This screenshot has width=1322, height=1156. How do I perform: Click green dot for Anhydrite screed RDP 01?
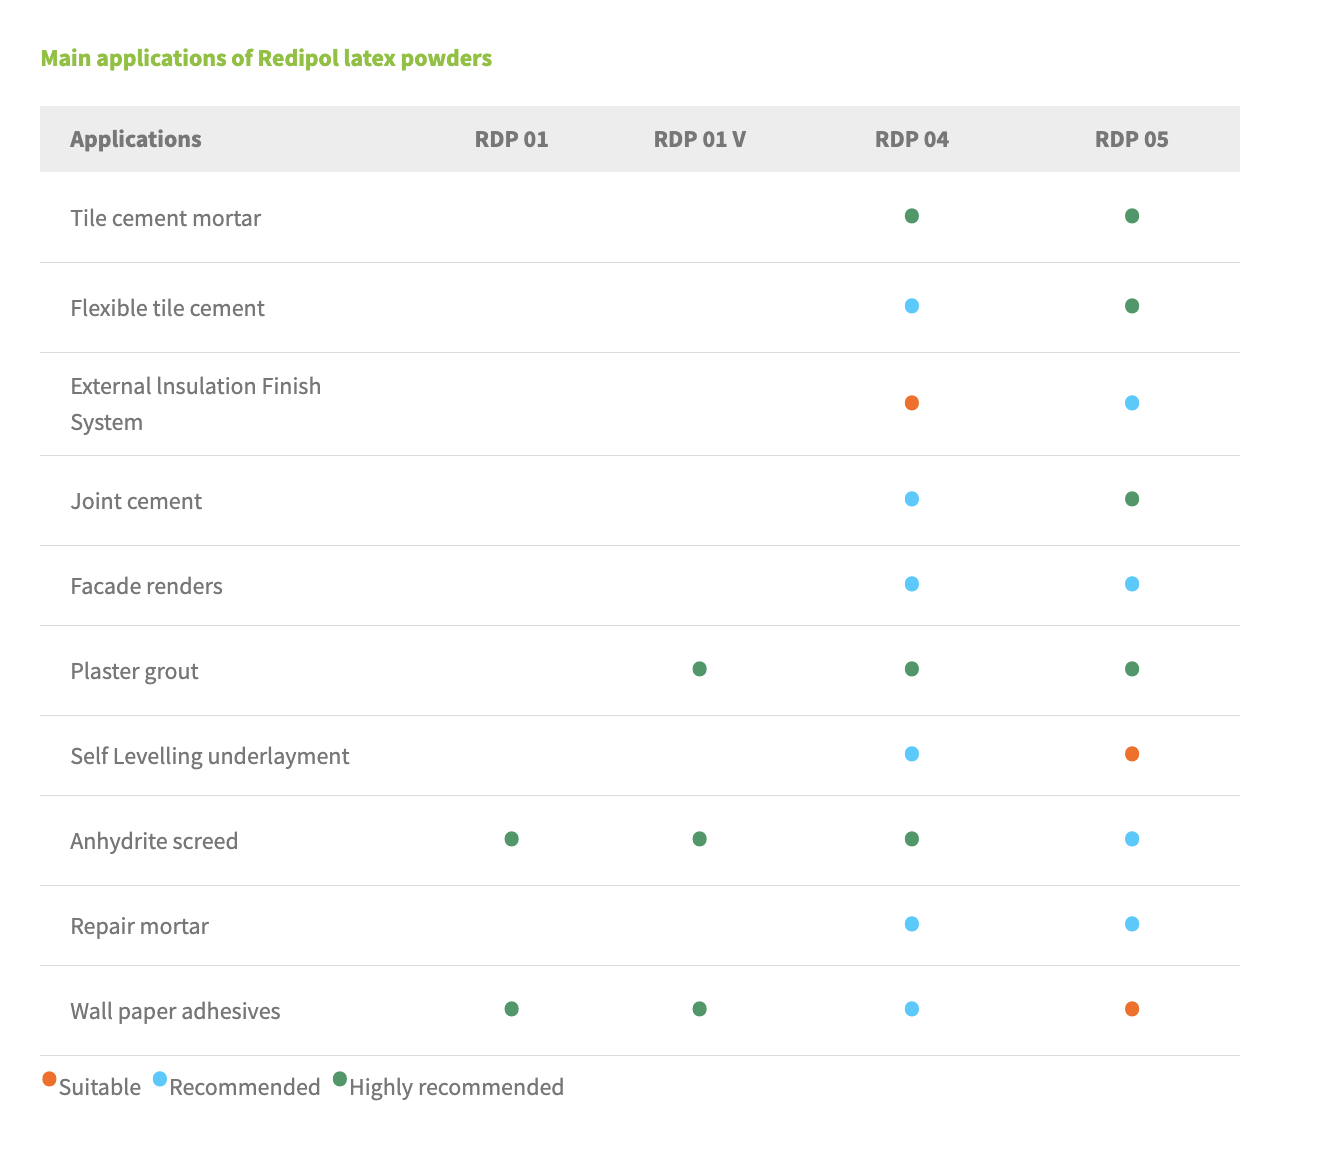click(511, 839)
